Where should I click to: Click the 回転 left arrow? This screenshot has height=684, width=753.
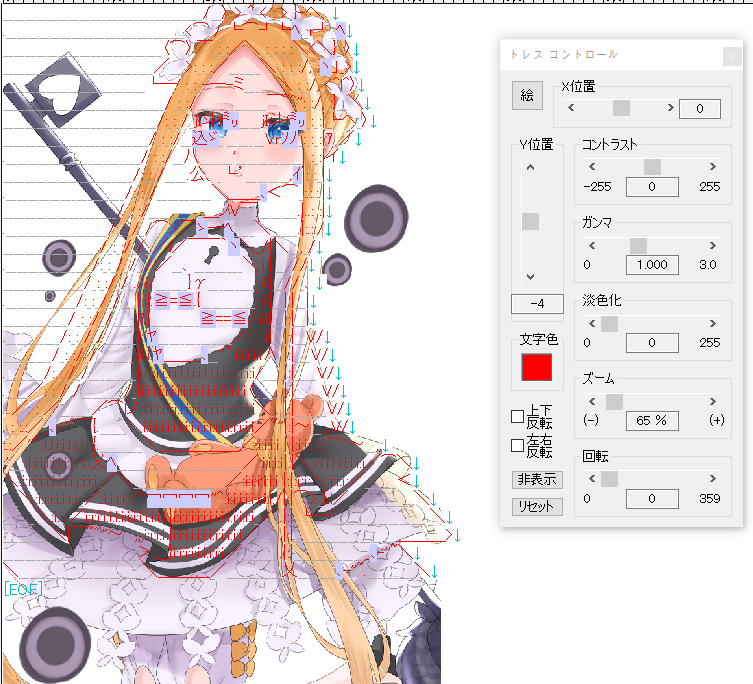pos(592,478)
